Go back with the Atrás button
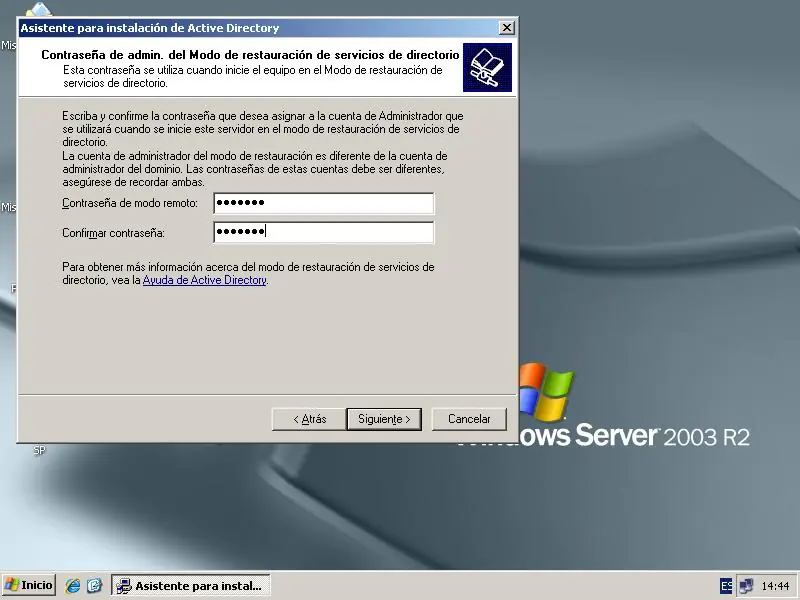This screenshot has height=600, width=800. (309, 419)
